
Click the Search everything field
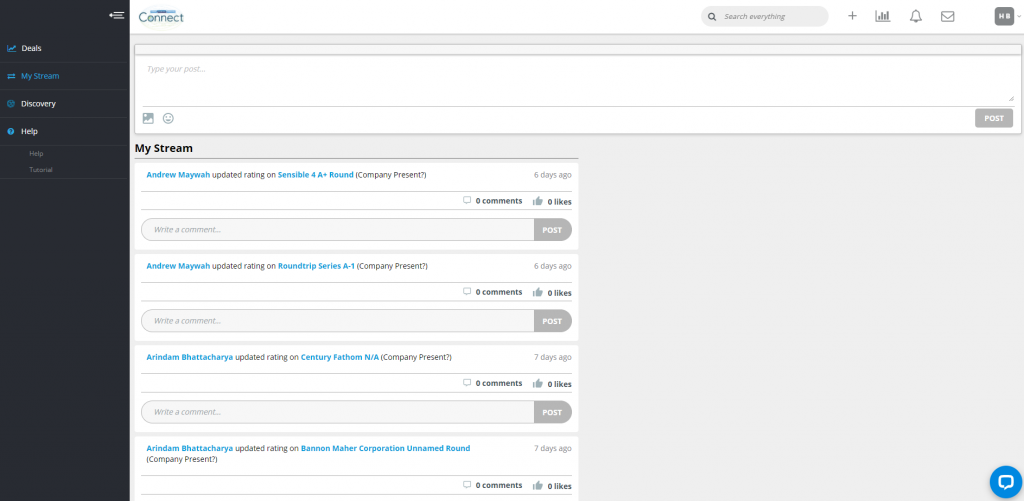click(773, 16)
